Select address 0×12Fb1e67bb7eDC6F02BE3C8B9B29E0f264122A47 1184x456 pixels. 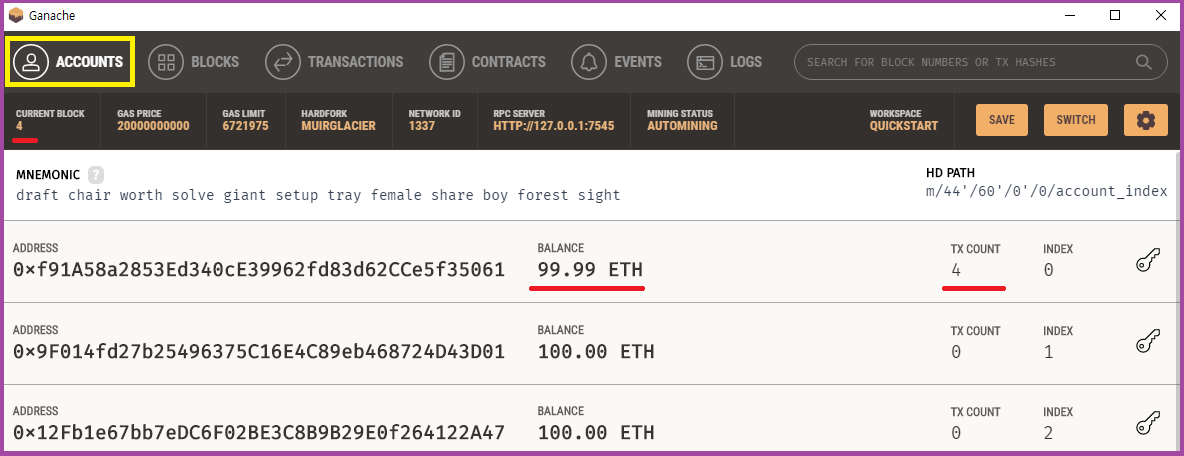pos(259,433)
